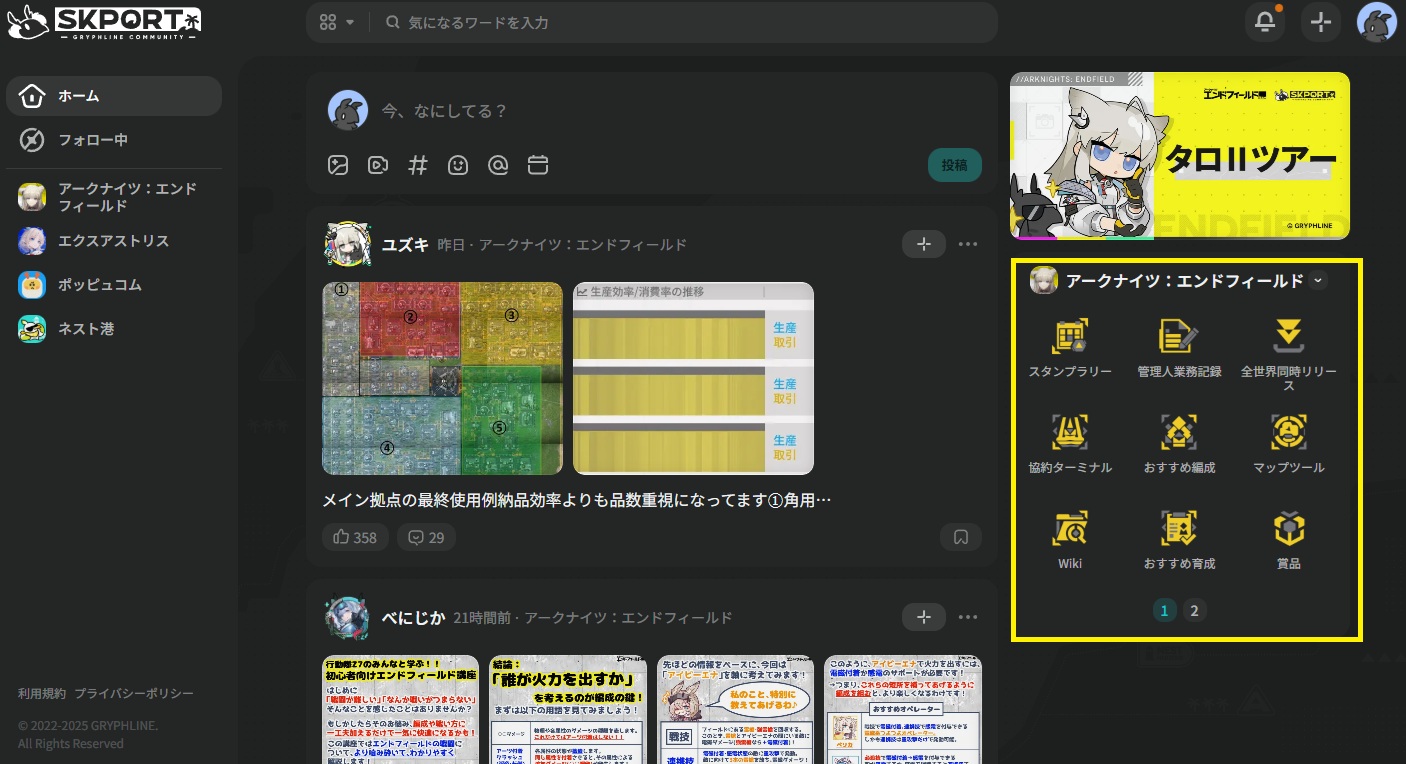This screenshot has width=1406, height=764.
Task: Open the タロIIツアー banner image
Action: pos(1179,156)
